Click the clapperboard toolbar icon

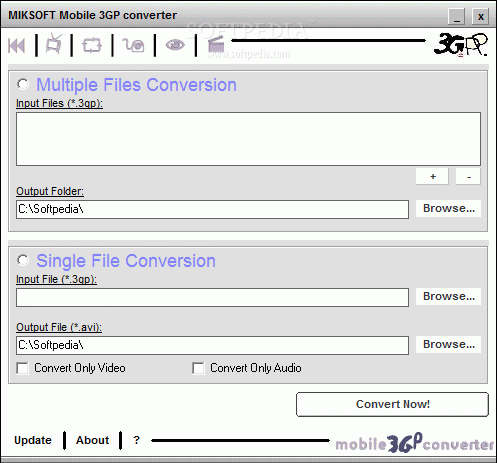tap(216, 45)
